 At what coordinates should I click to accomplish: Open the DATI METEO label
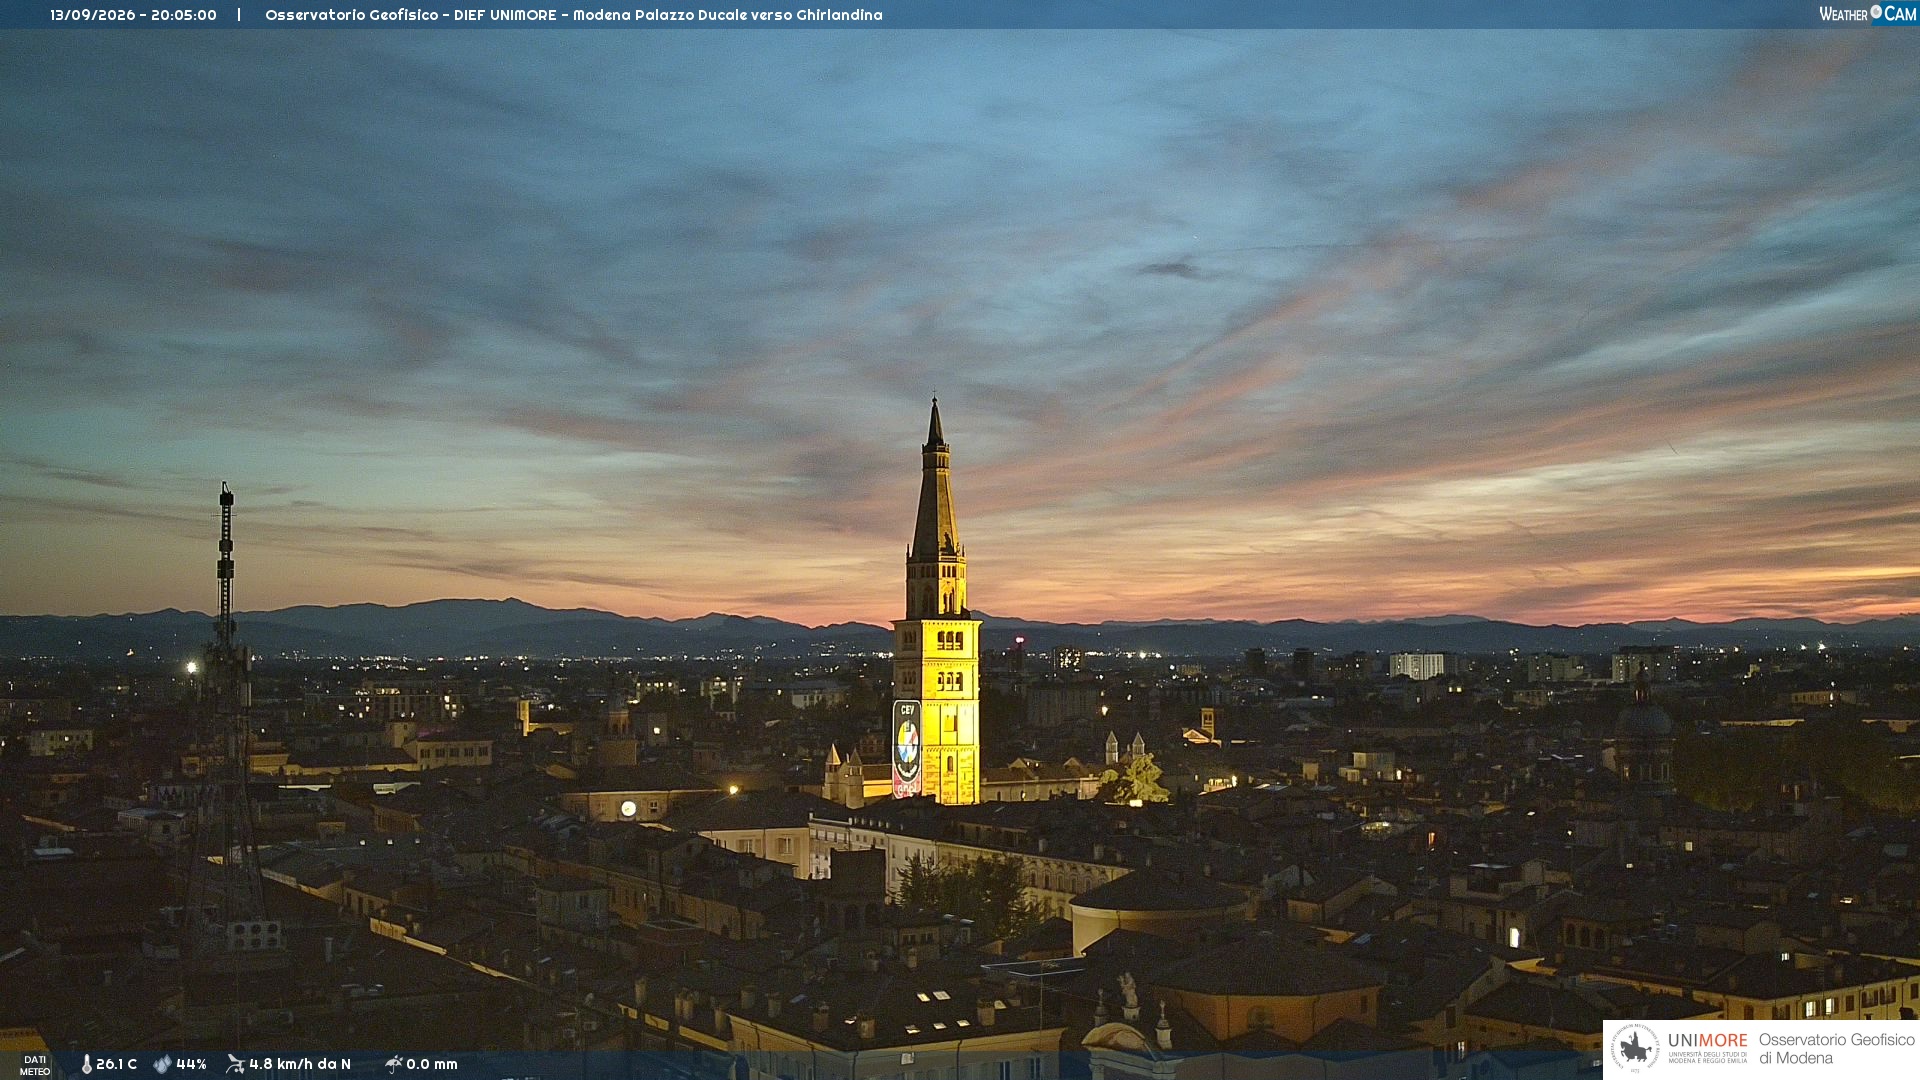[x=35, y=1065]
